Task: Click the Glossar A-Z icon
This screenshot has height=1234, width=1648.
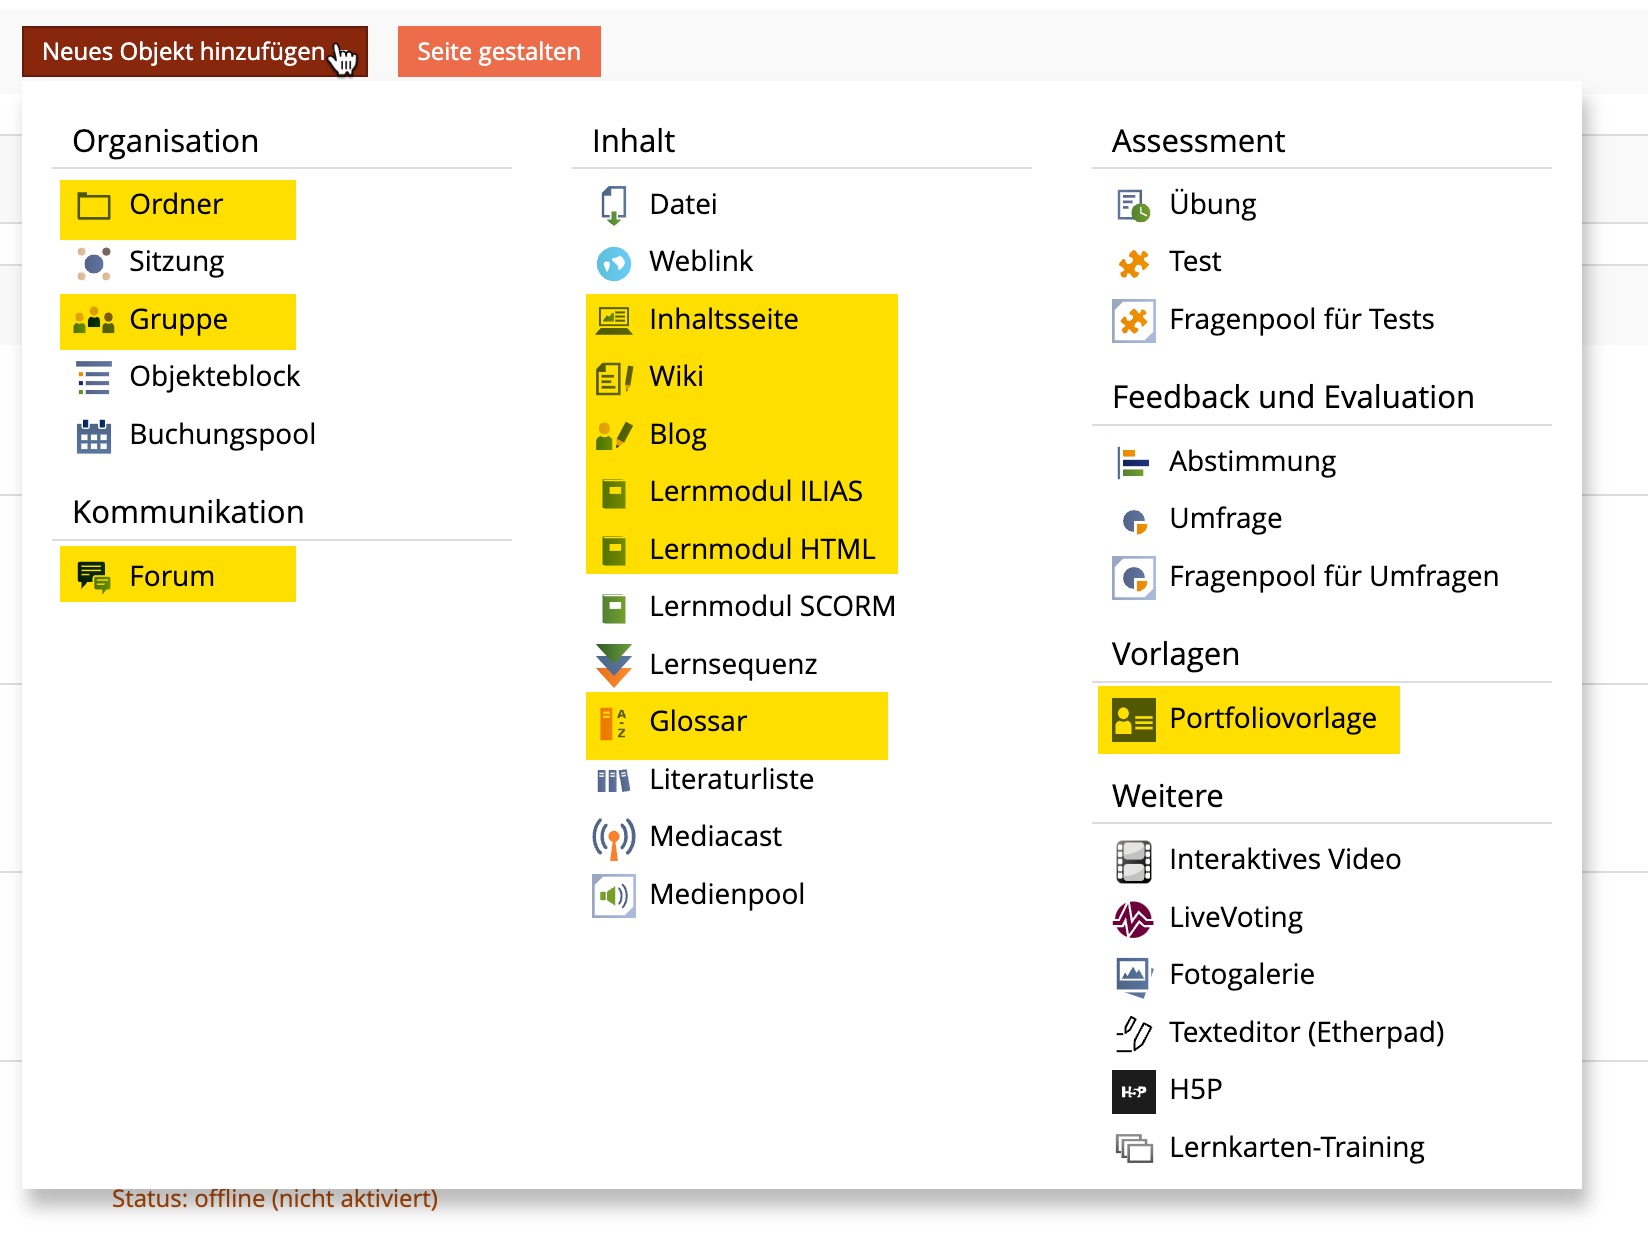Action: click(613, 723)
